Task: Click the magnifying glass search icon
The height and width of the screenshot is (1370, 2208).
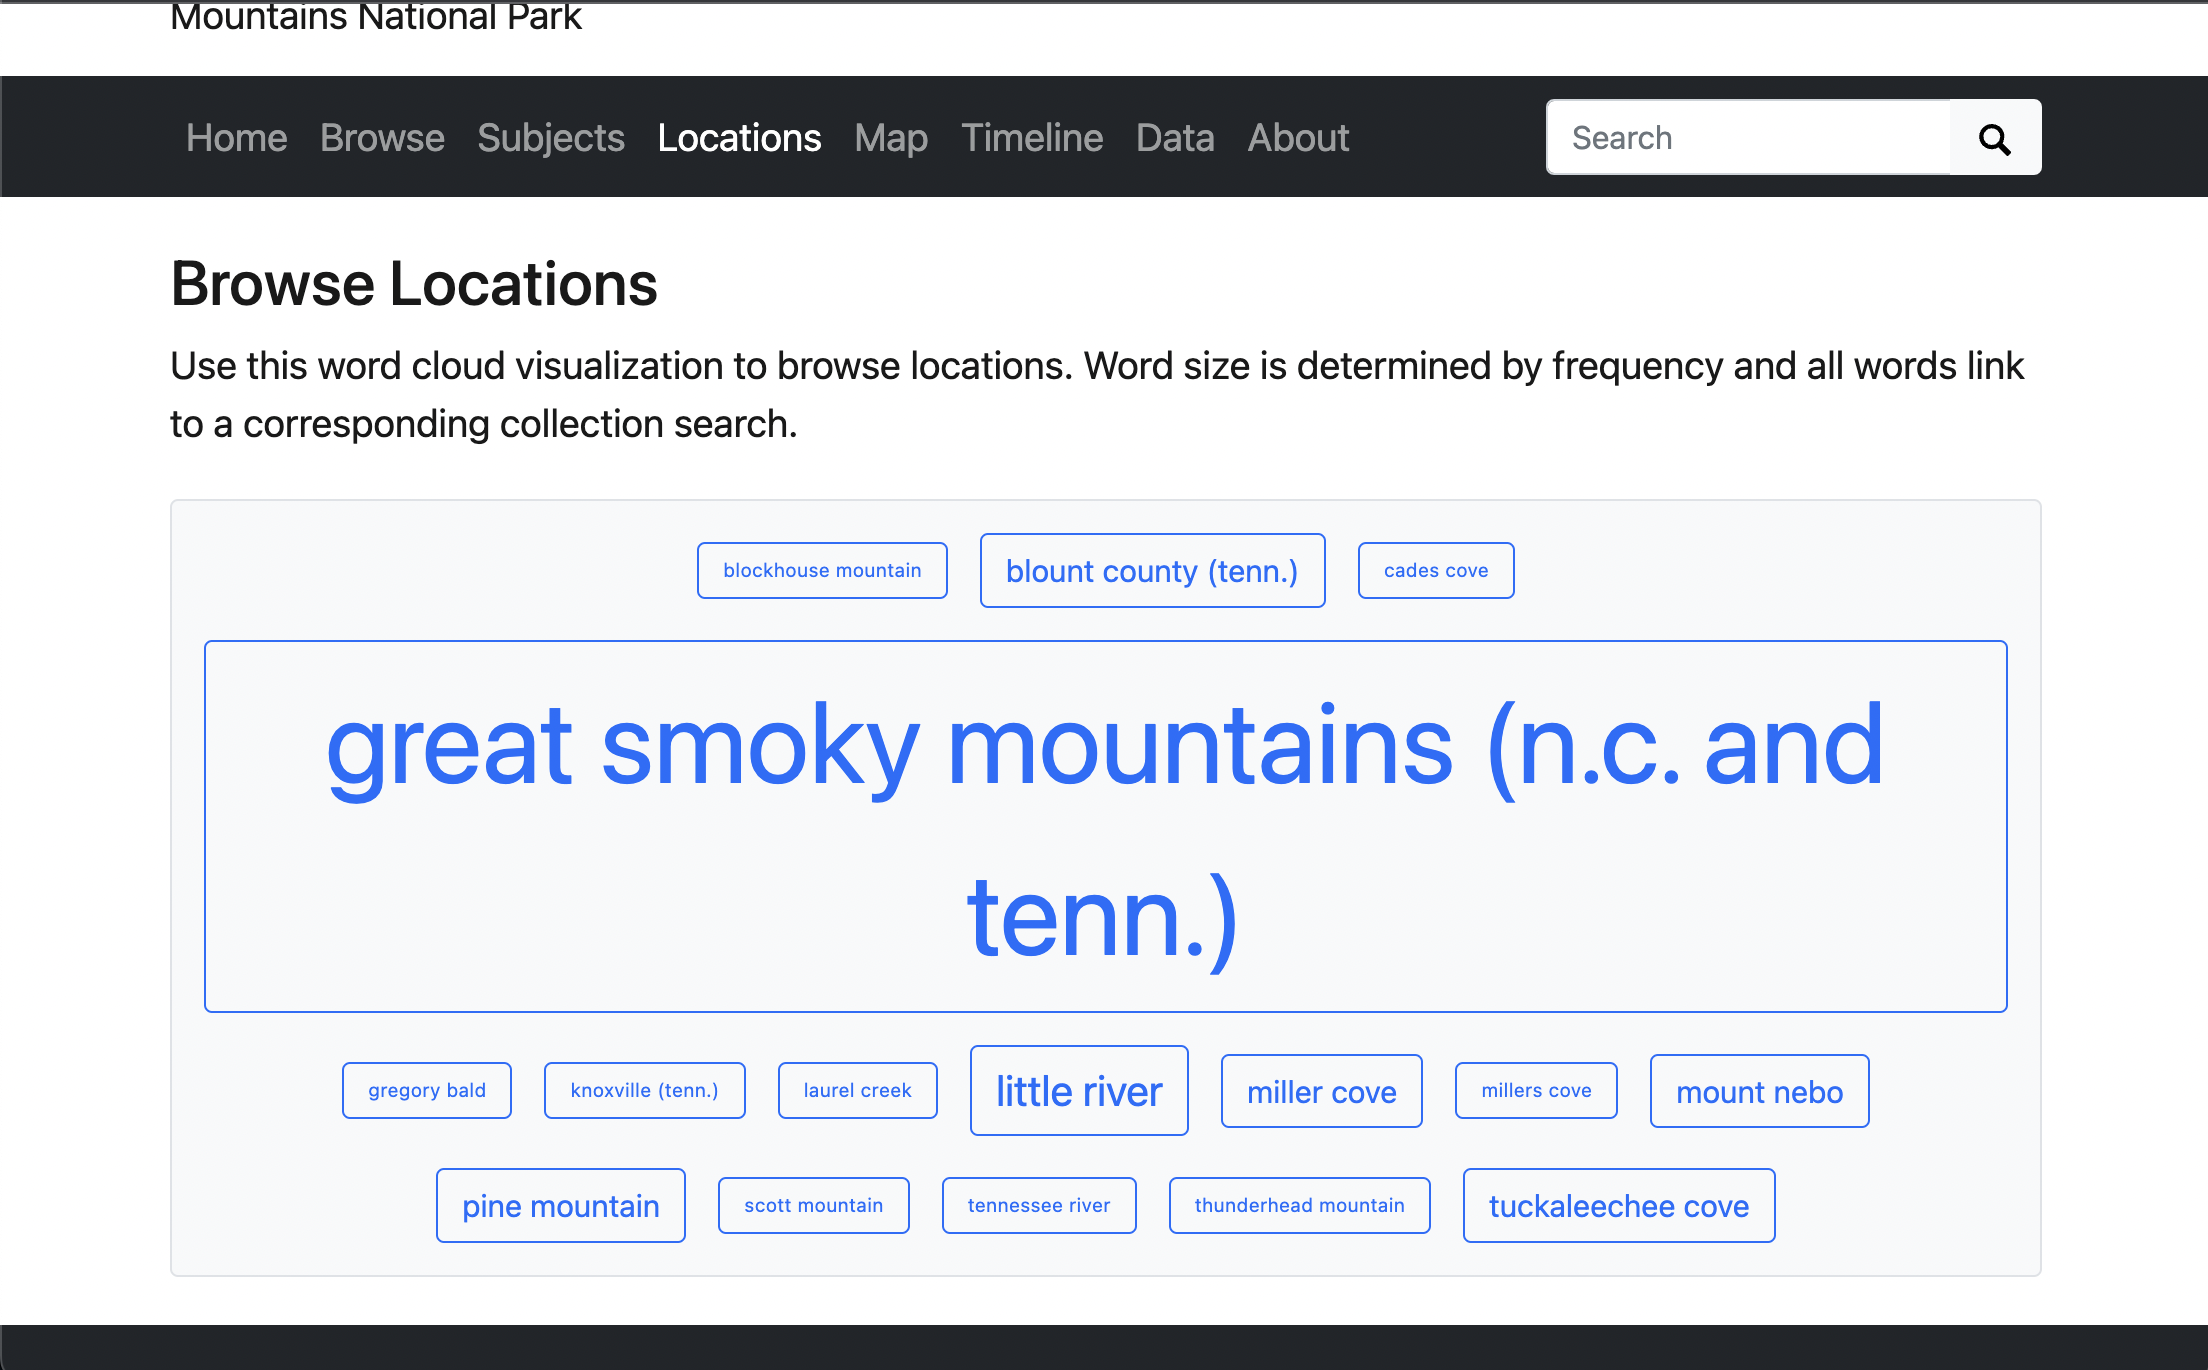Action: 1995,138
